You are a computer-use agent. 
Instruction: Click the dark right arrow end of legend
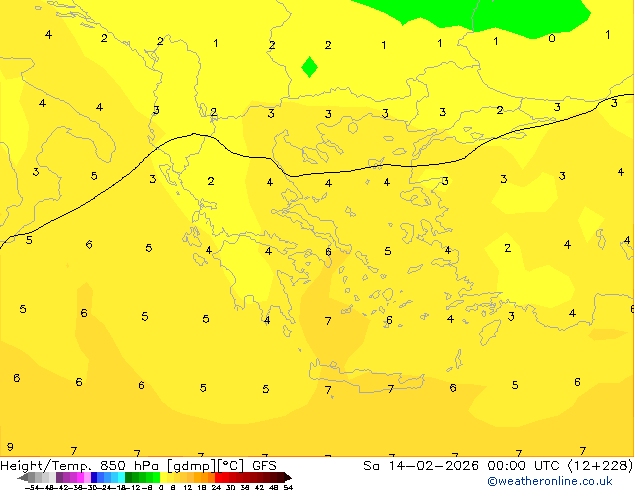(288, 477)
